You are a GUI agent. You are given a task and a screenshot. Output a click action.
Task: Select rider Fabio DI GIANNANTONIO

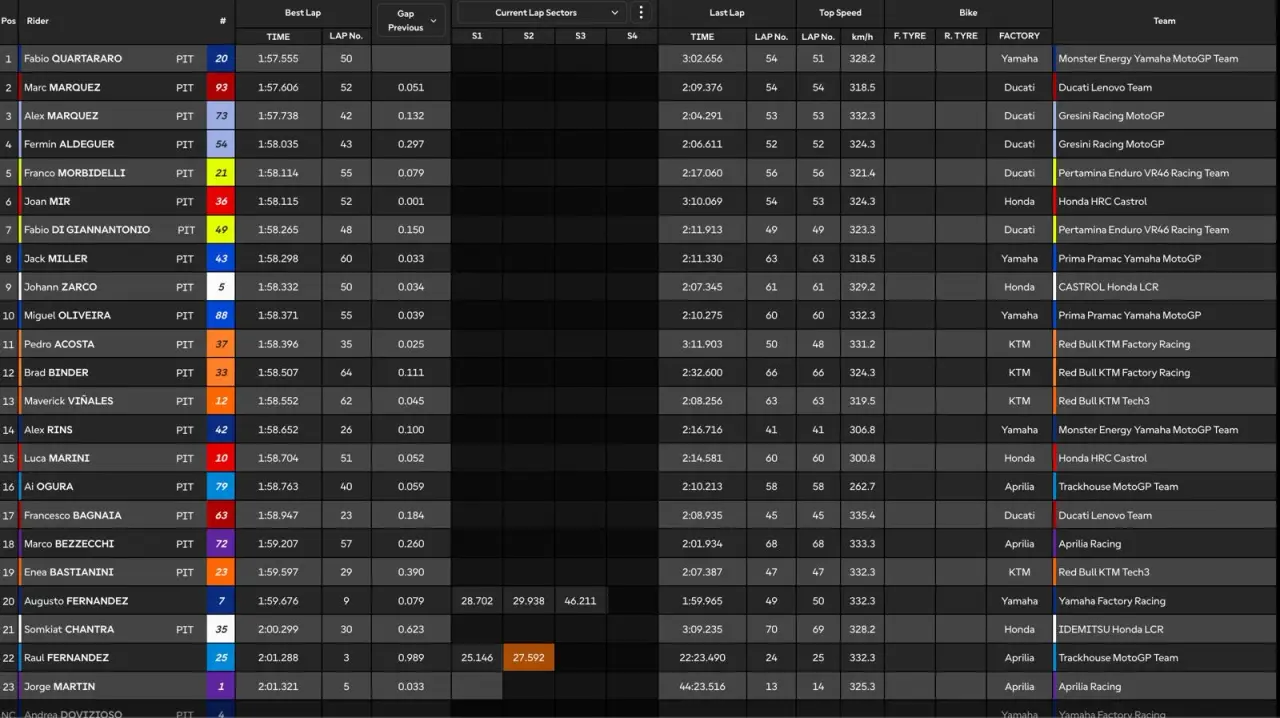coord(87,230)
